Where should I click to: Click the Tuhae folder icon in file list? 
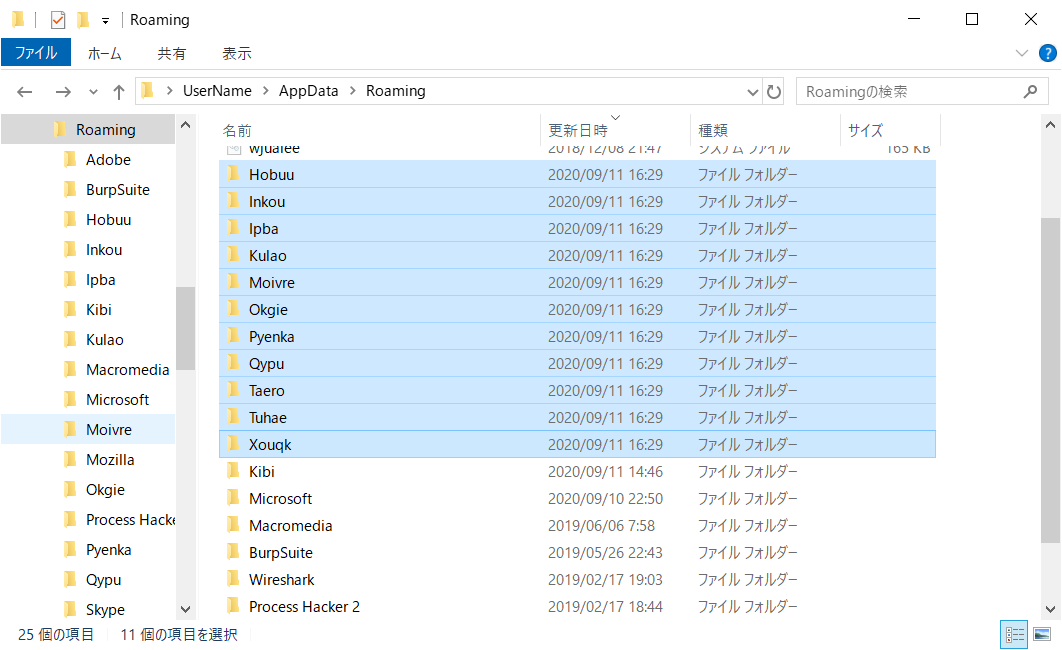tap(233, 417)
